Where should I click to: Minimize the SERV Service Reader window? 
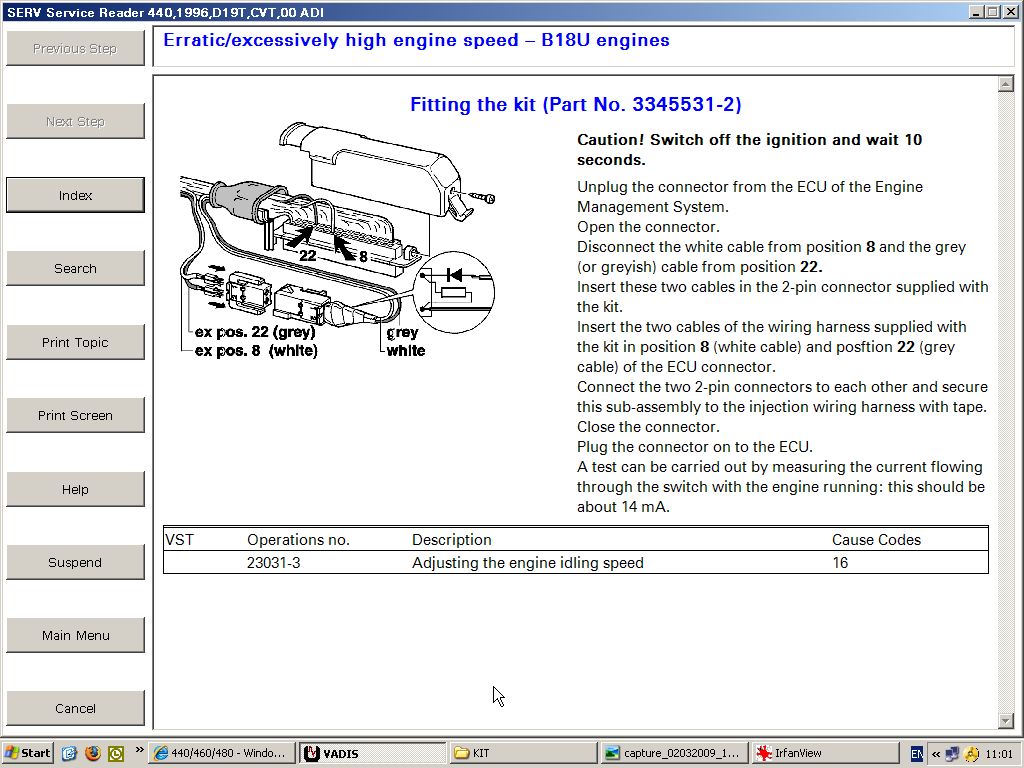click(976, 12)
